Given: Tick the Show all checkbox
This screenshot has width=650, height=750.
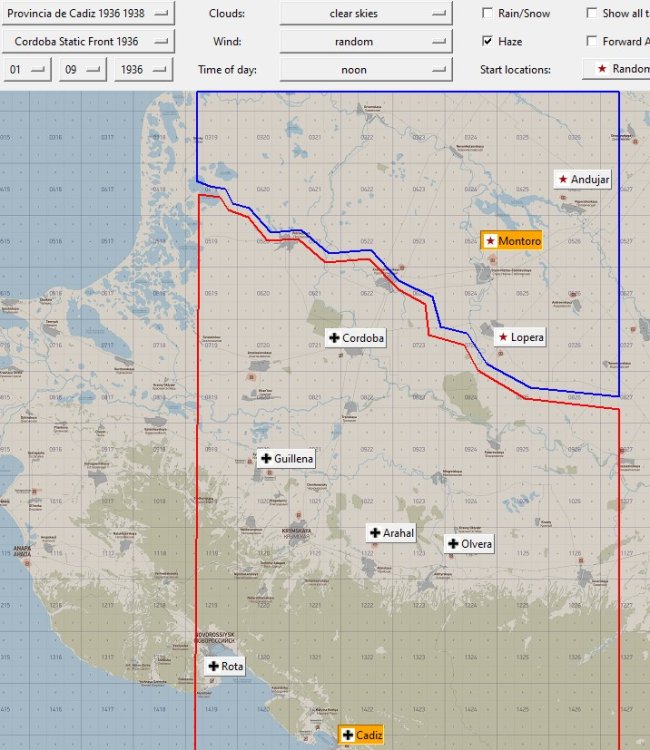Looking at the screenshot, I should click(x=592, y=13).
